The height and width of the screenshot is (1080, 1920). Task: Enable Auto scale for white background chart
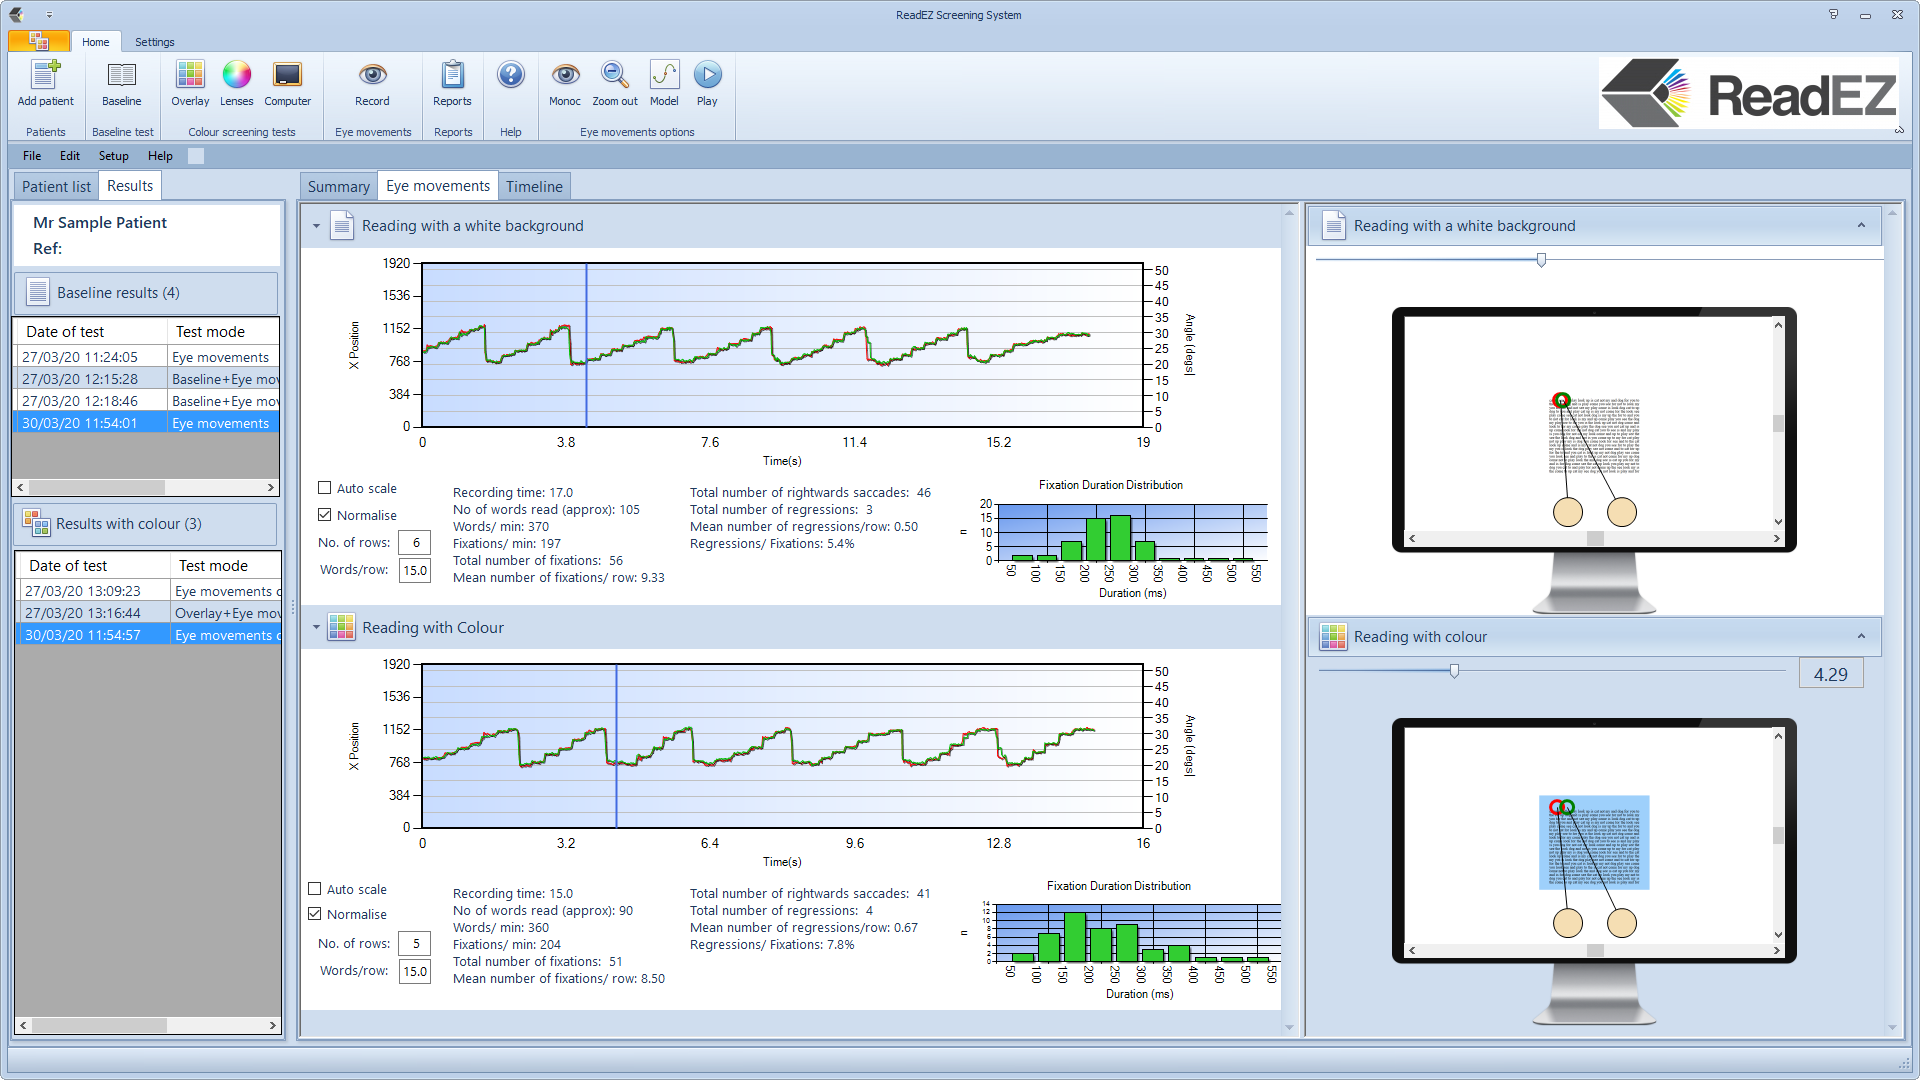[325, 488]
